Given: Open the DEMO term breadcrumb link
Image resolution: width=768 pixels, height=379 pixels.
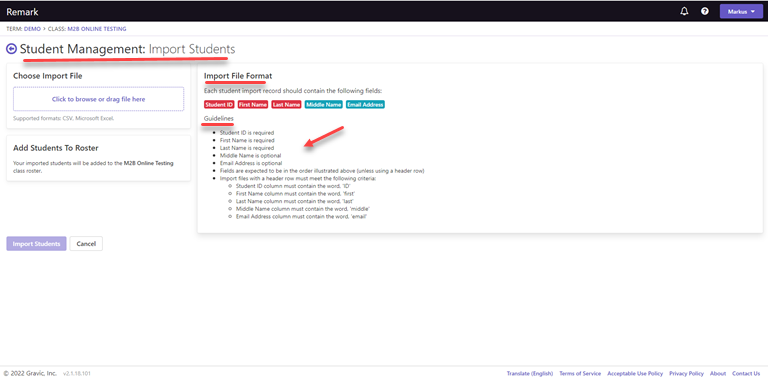Looking at the screenshot, I should click(32, 29).
